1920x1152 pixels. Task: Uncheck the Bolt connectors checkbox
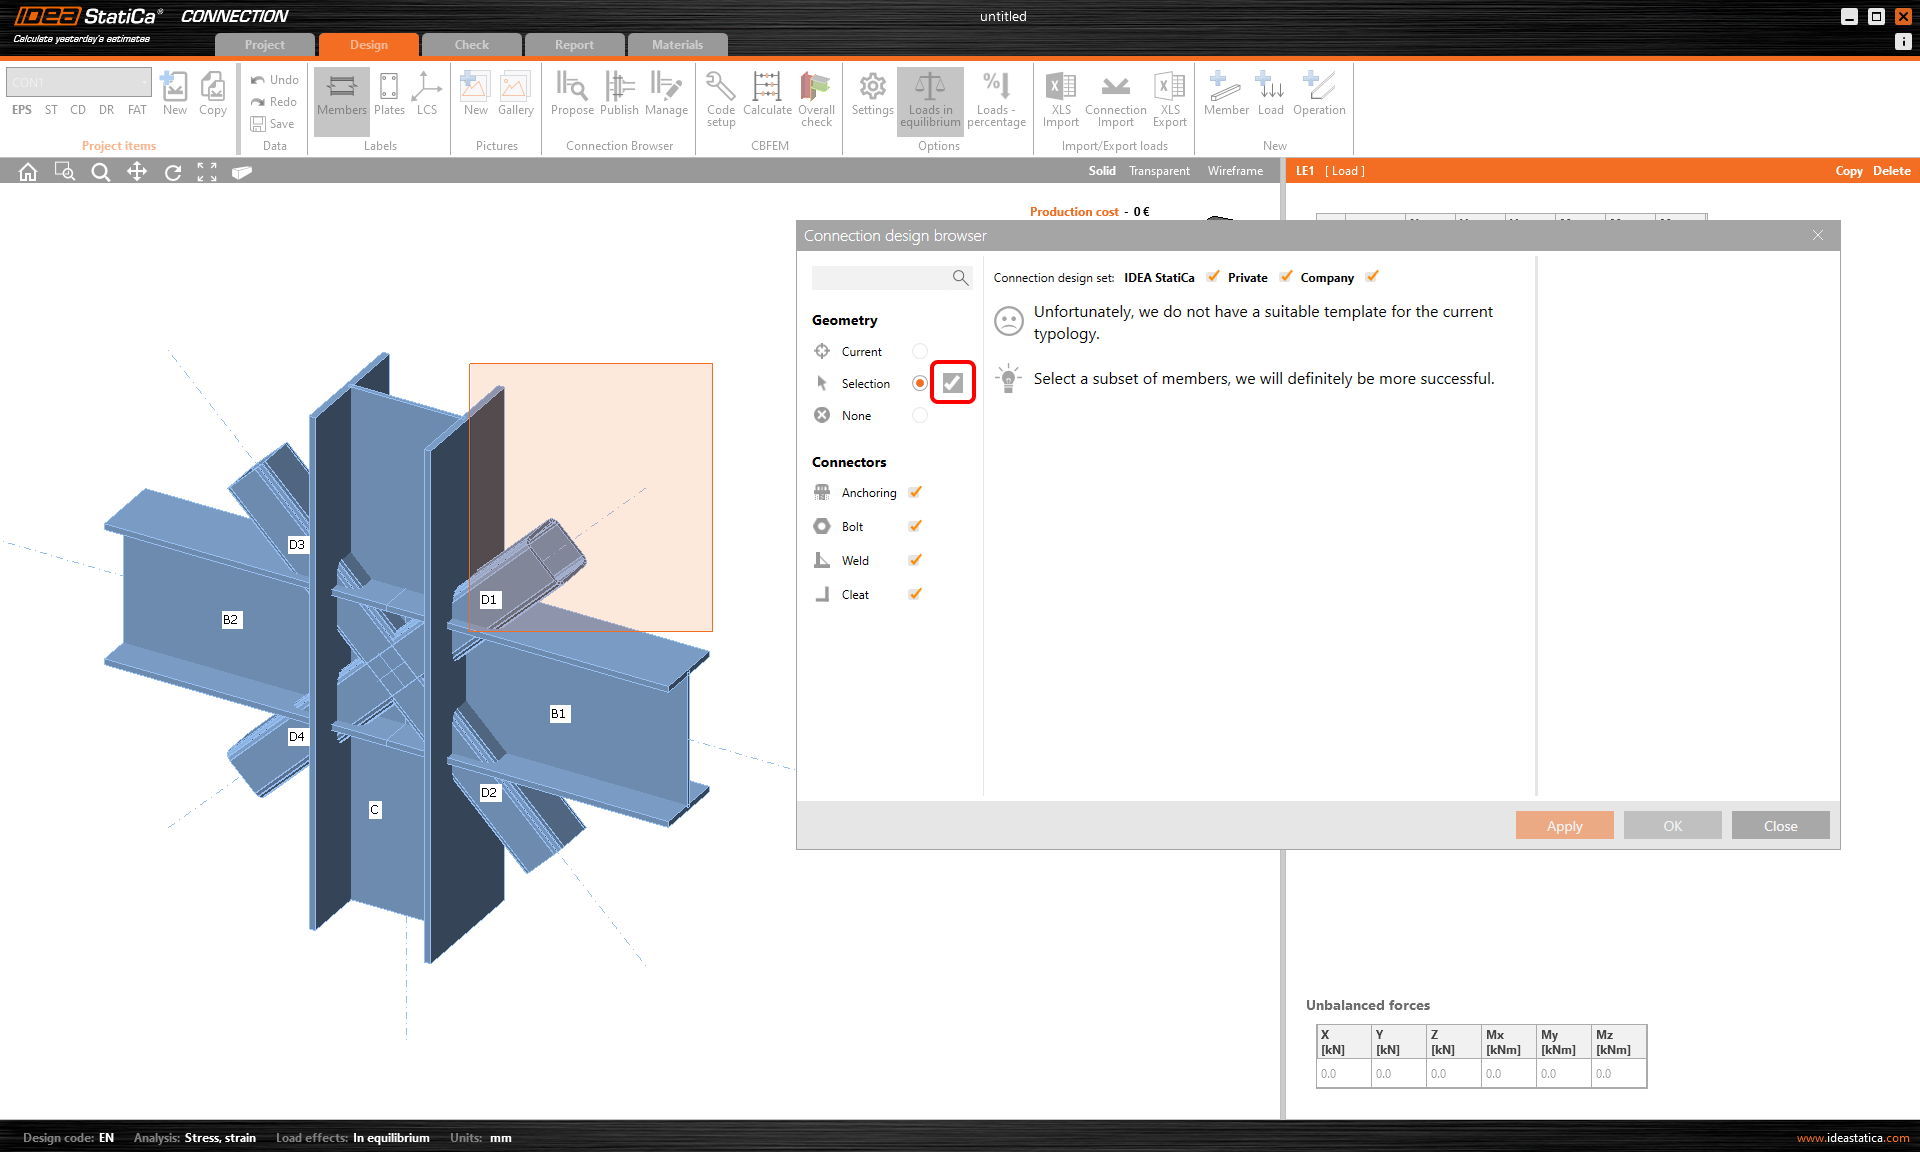click(915, 526)
